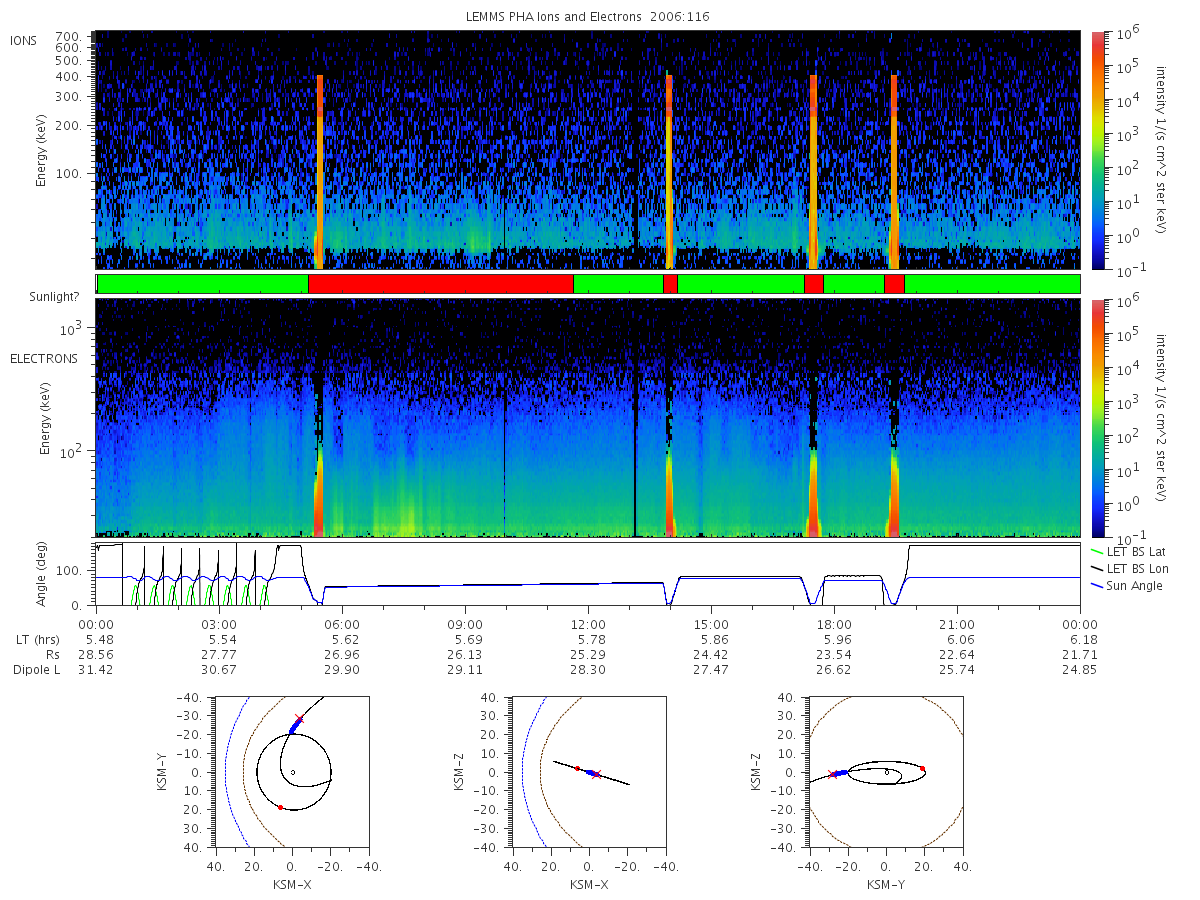Click the '18:00' time tick label
The width and height of the screenshot is (1200, 900).
point(834,624)
